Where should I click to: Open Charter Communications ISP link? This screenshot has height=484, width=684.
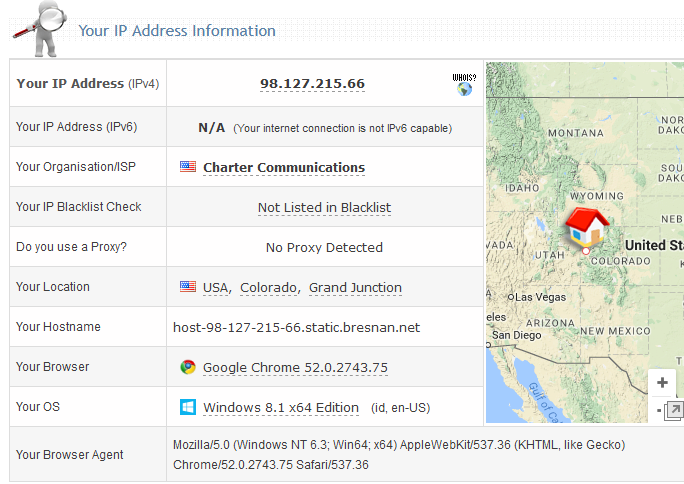[284, 167]
